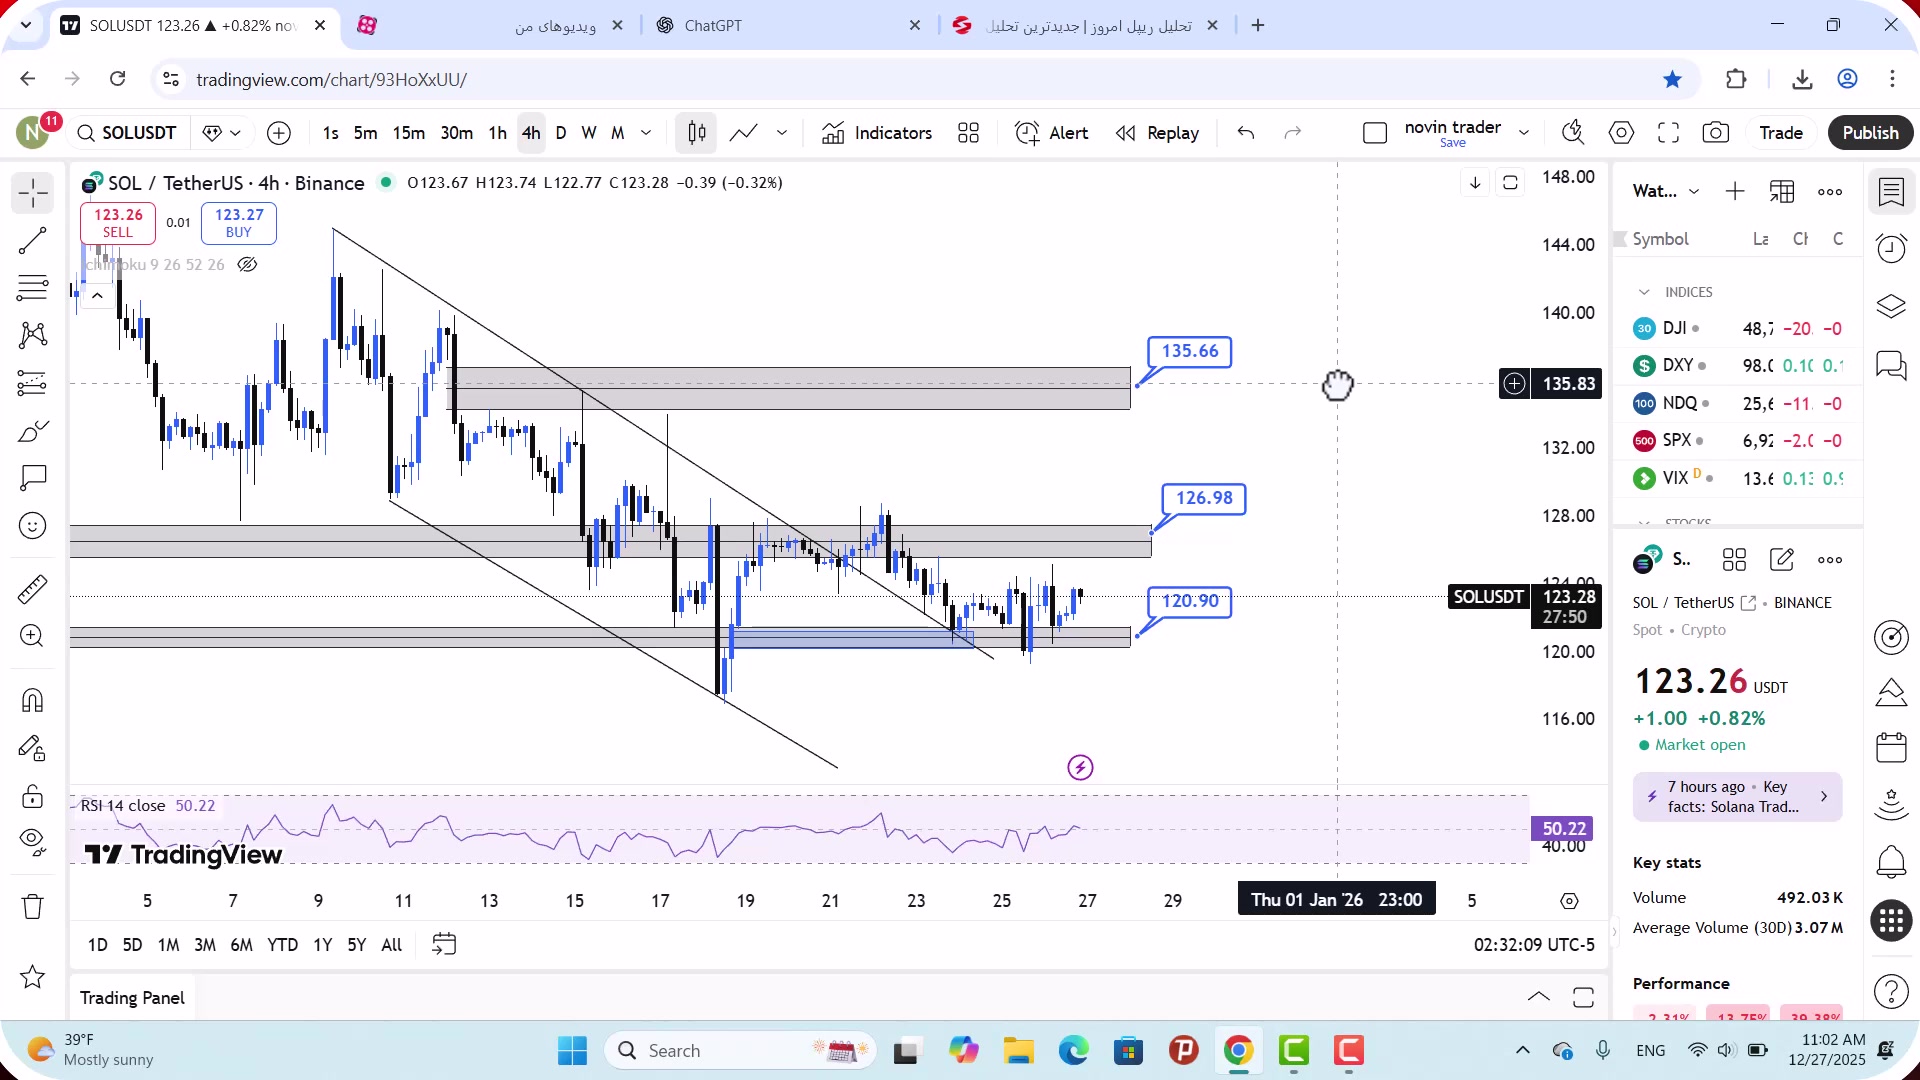The height and width of the screenshot is (1080, 1920).
Task: Open Chrome from the Windows taskbar
Action: click(1238, 1051)
